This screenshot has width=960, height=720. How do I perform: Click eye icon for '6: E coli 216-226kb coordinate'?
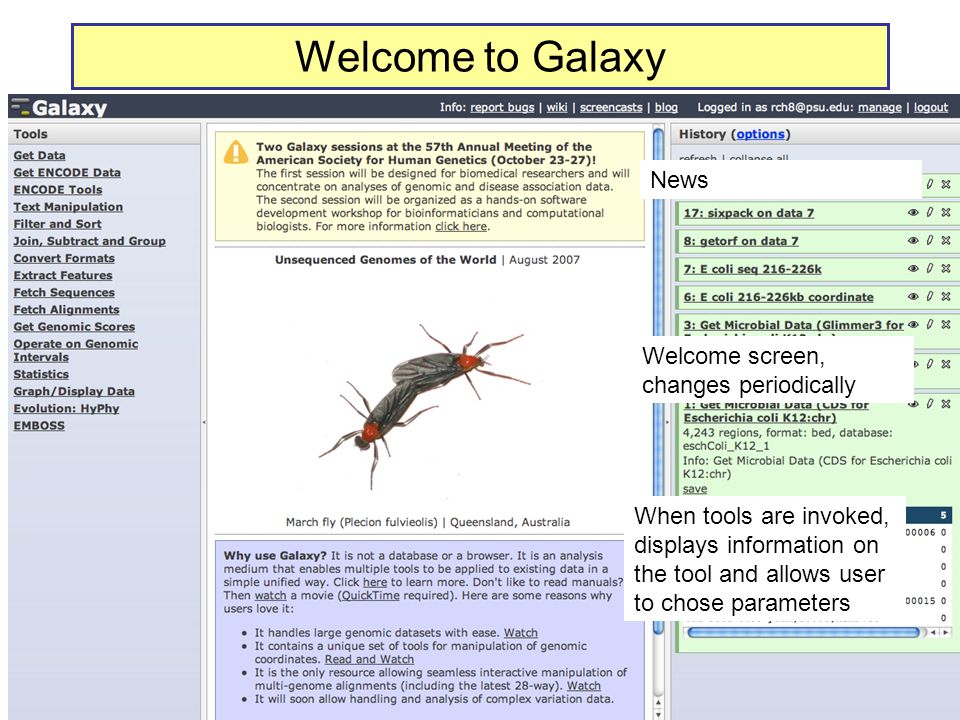[913, 297]
